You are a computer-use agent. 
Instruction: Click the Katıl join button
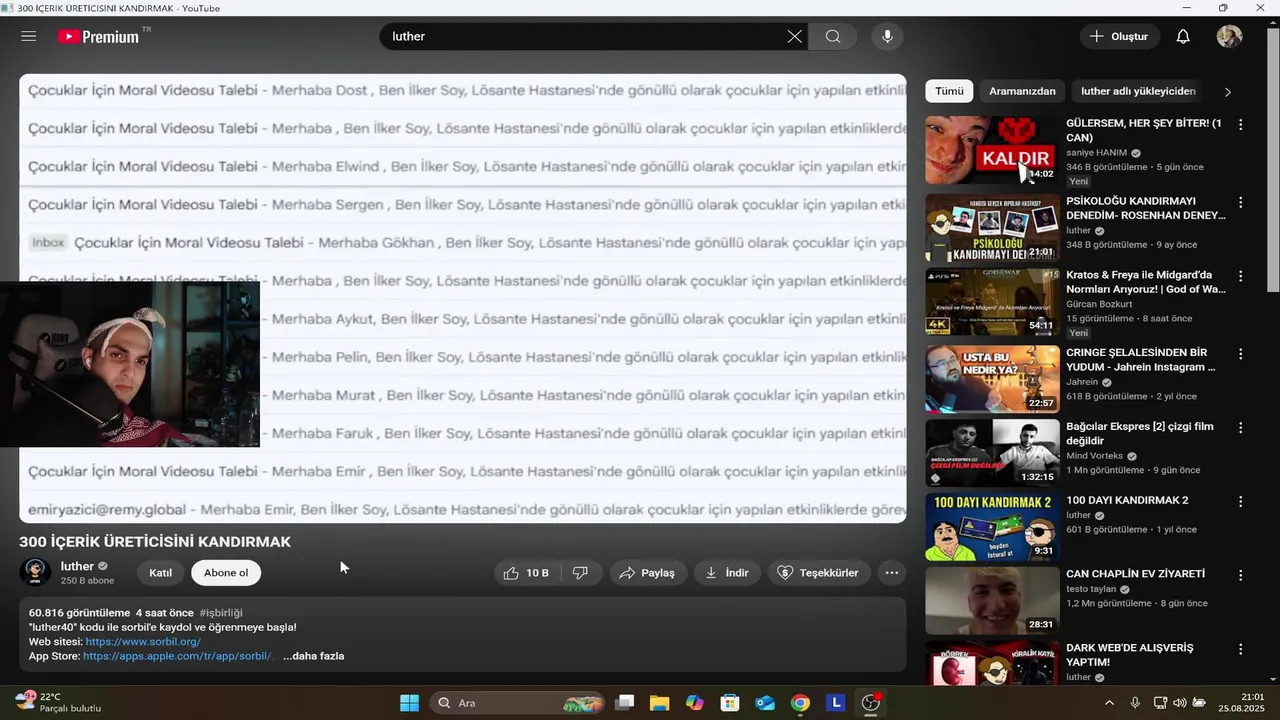pyautogui.click(x=161, y=573)
